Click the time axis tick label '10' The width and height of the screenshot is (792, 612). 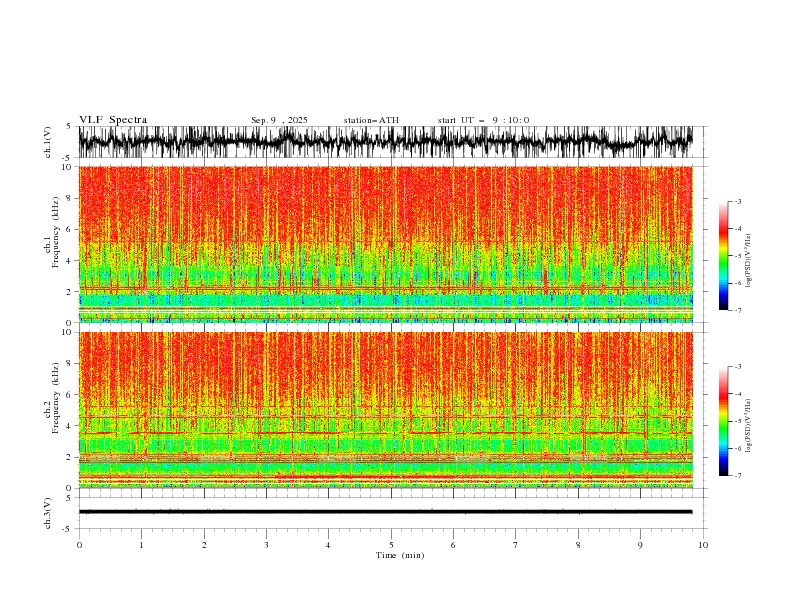tap(703, 545)
